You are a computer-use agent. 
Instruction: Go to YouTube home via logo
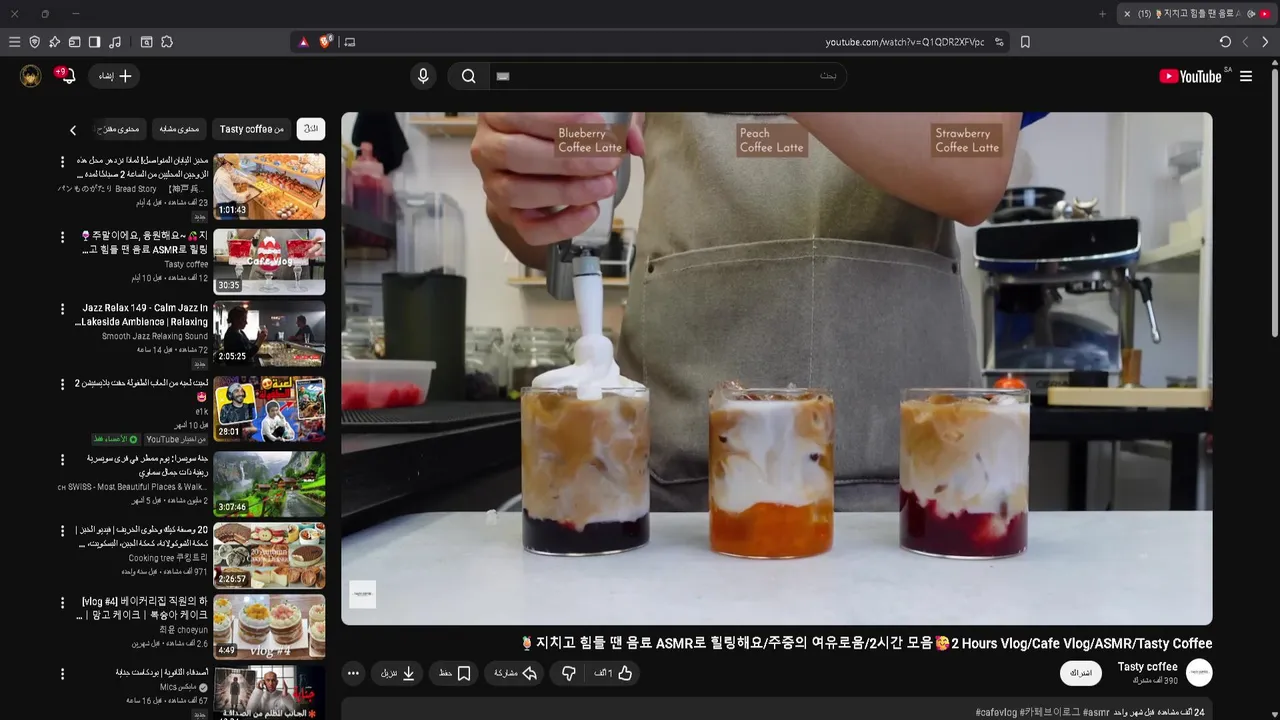click(1190, 76)
